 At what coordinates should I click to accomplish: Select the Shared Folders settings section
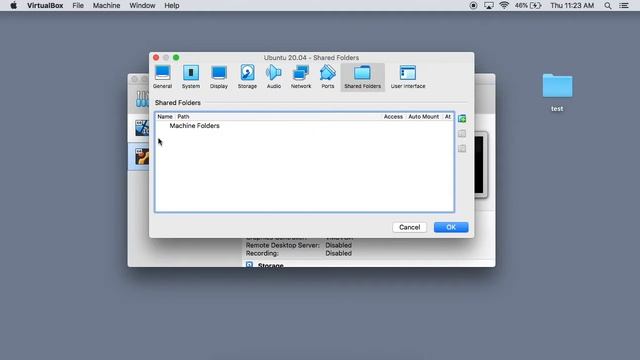362,77
